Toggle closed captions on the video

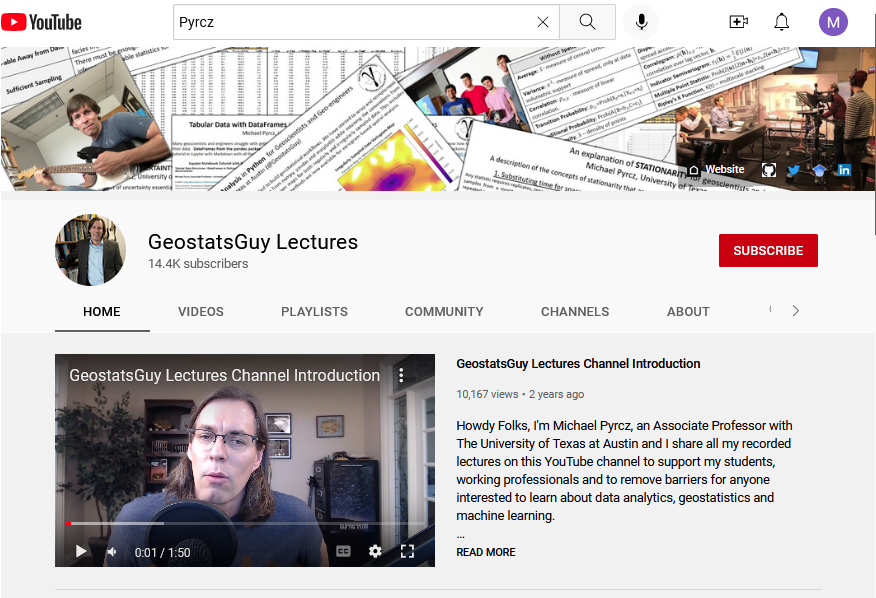pos(343,552)
